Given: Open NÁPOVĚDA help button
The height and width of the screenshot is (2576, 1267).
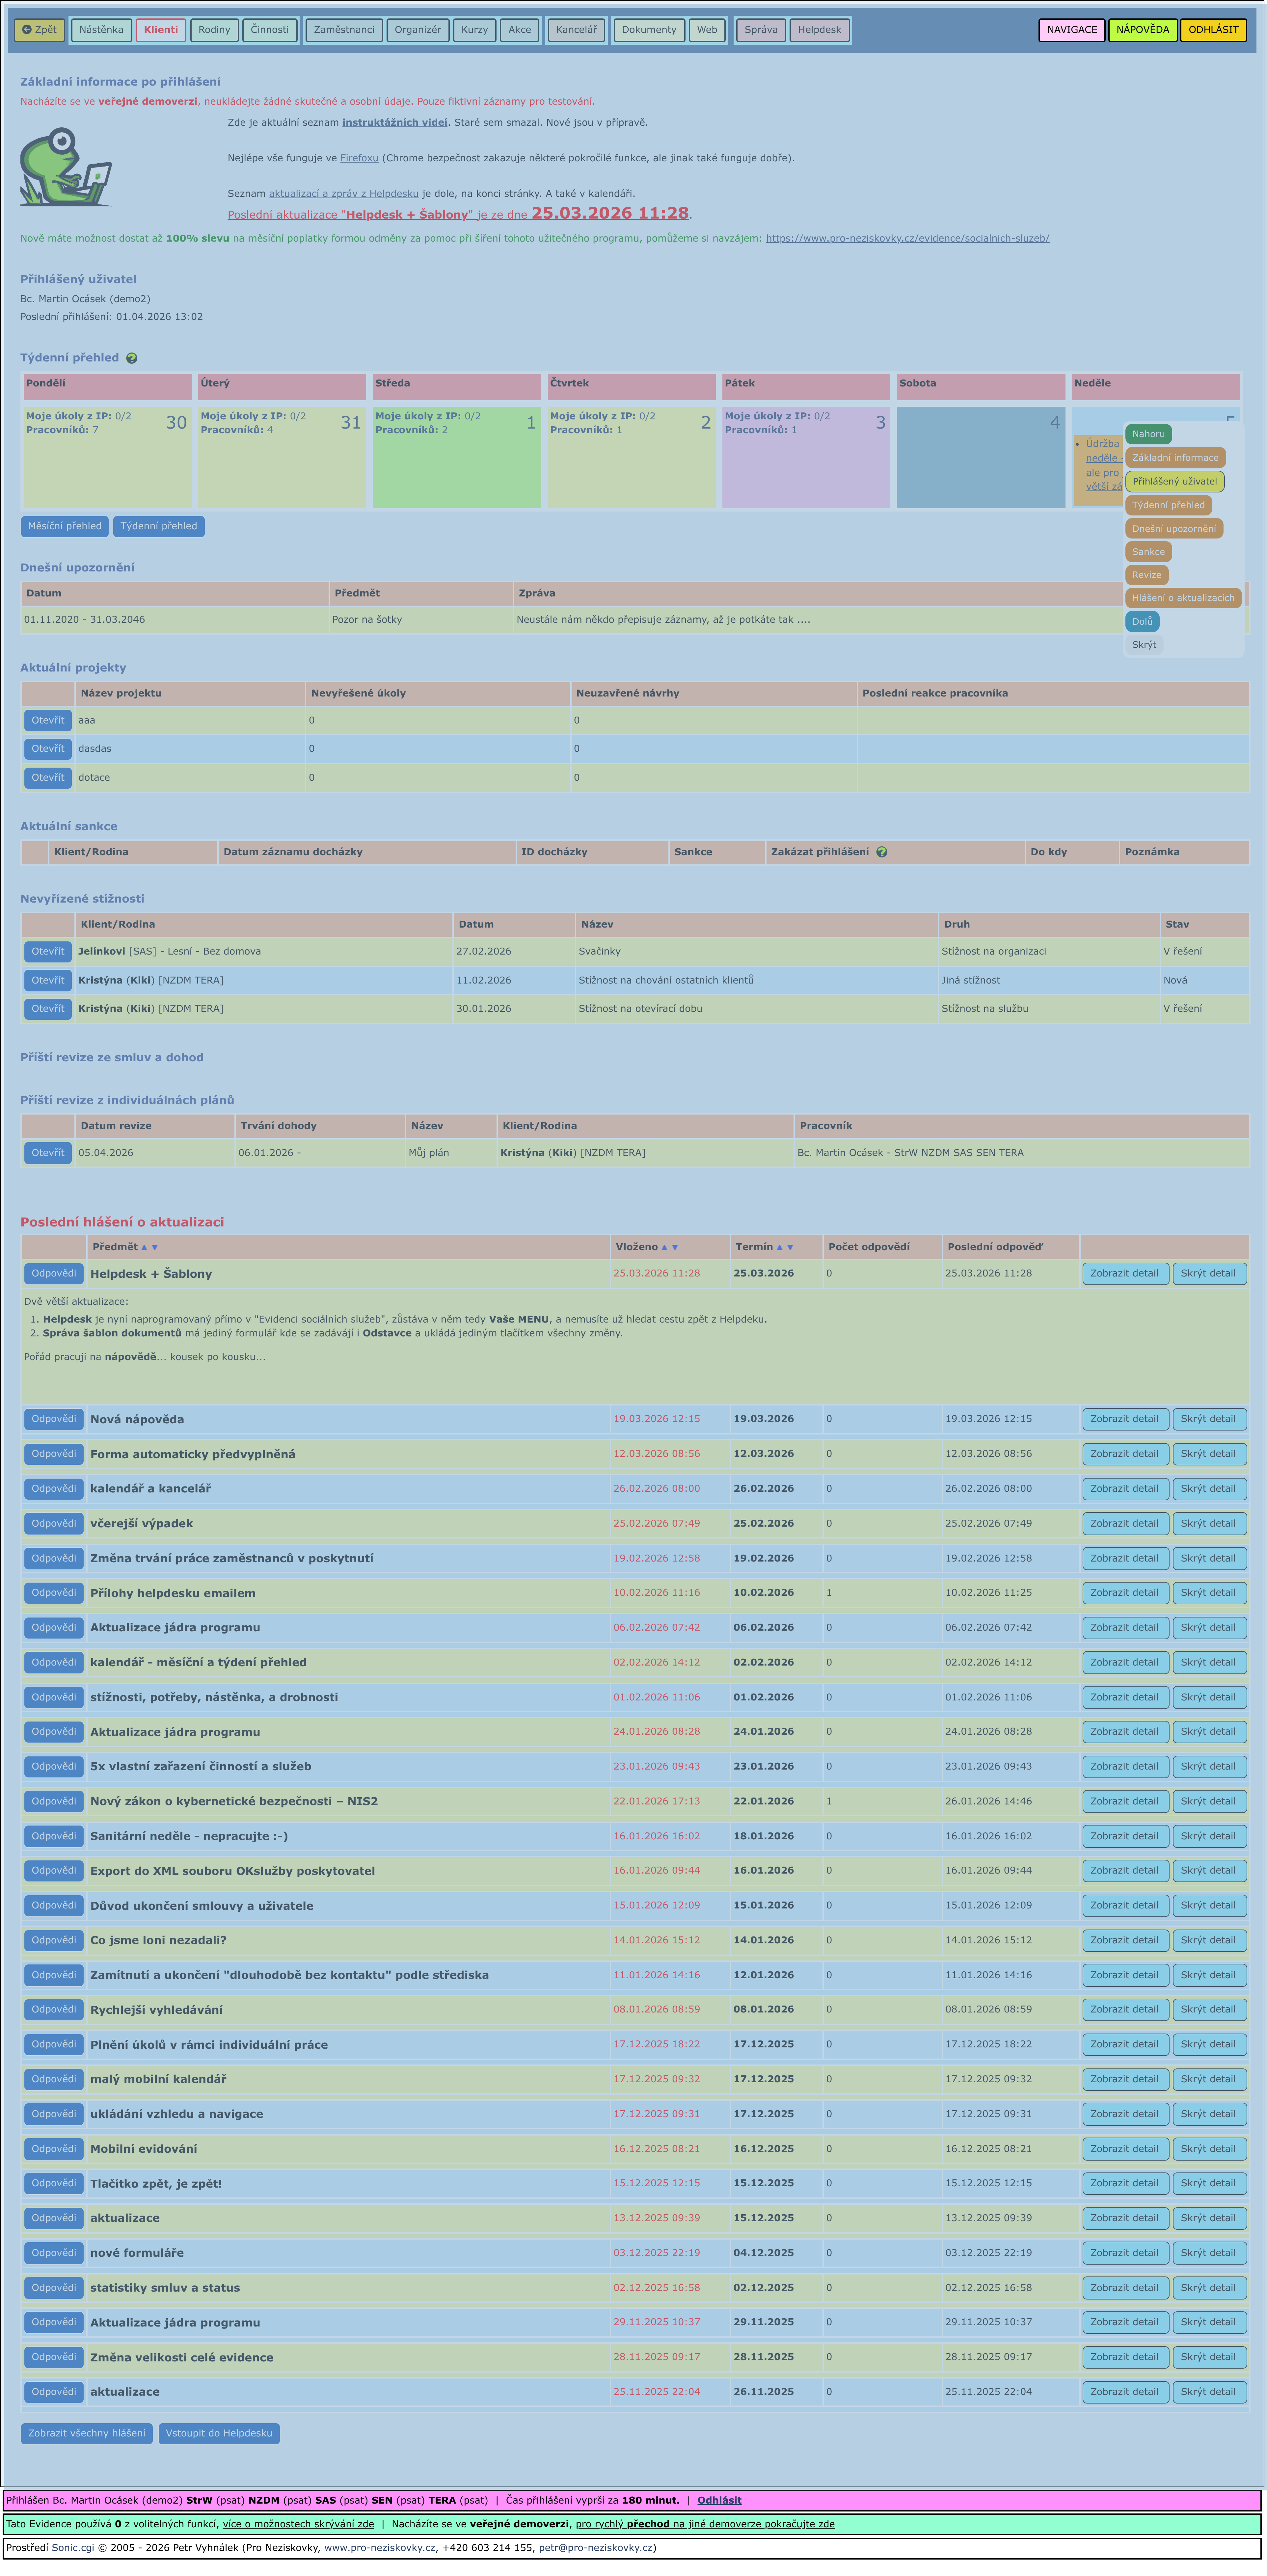Looking at the screenshot, I should click(x=1143, y=30).
